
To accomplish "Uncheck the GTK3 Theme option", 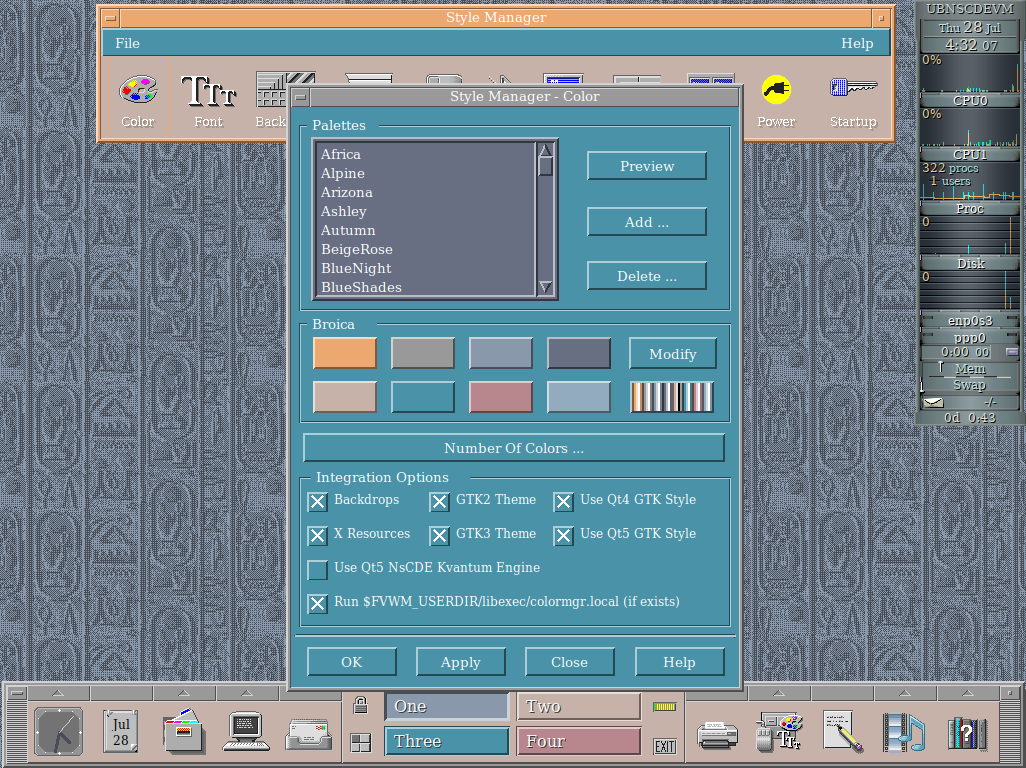I will click(438, 535).
